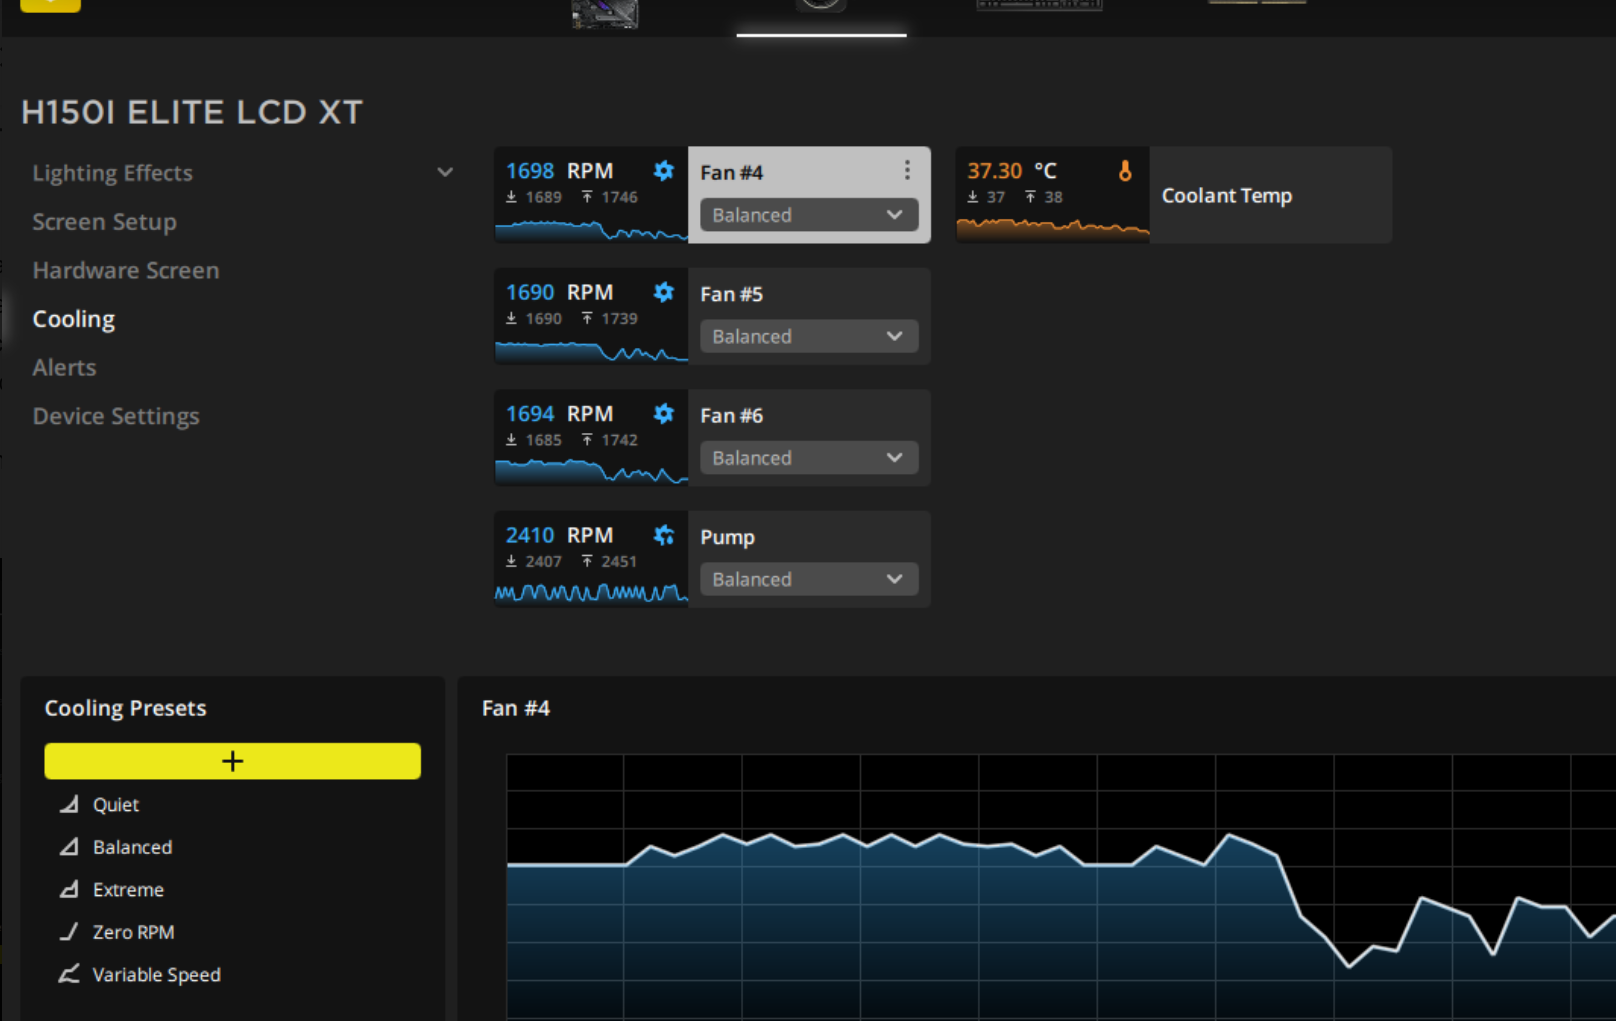Open the Balanced dropdown for Fan #6

(x=809, y=458)
